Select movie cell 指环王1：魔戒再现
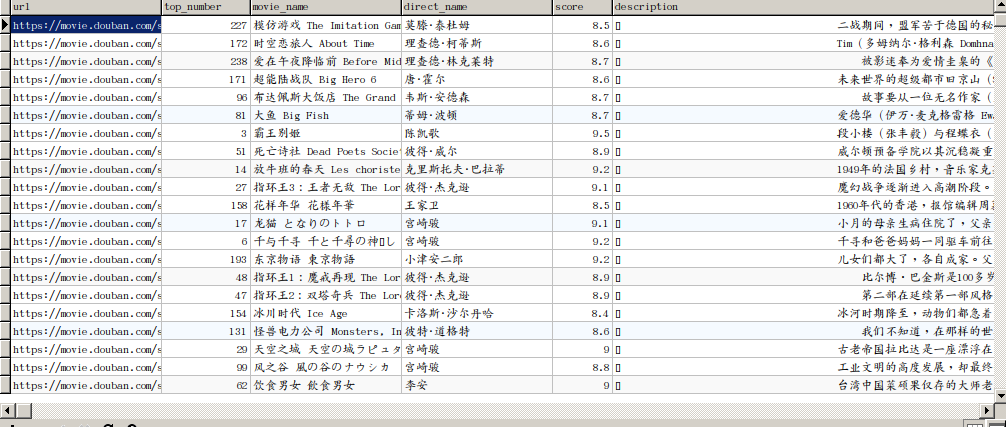 [326, 277]
